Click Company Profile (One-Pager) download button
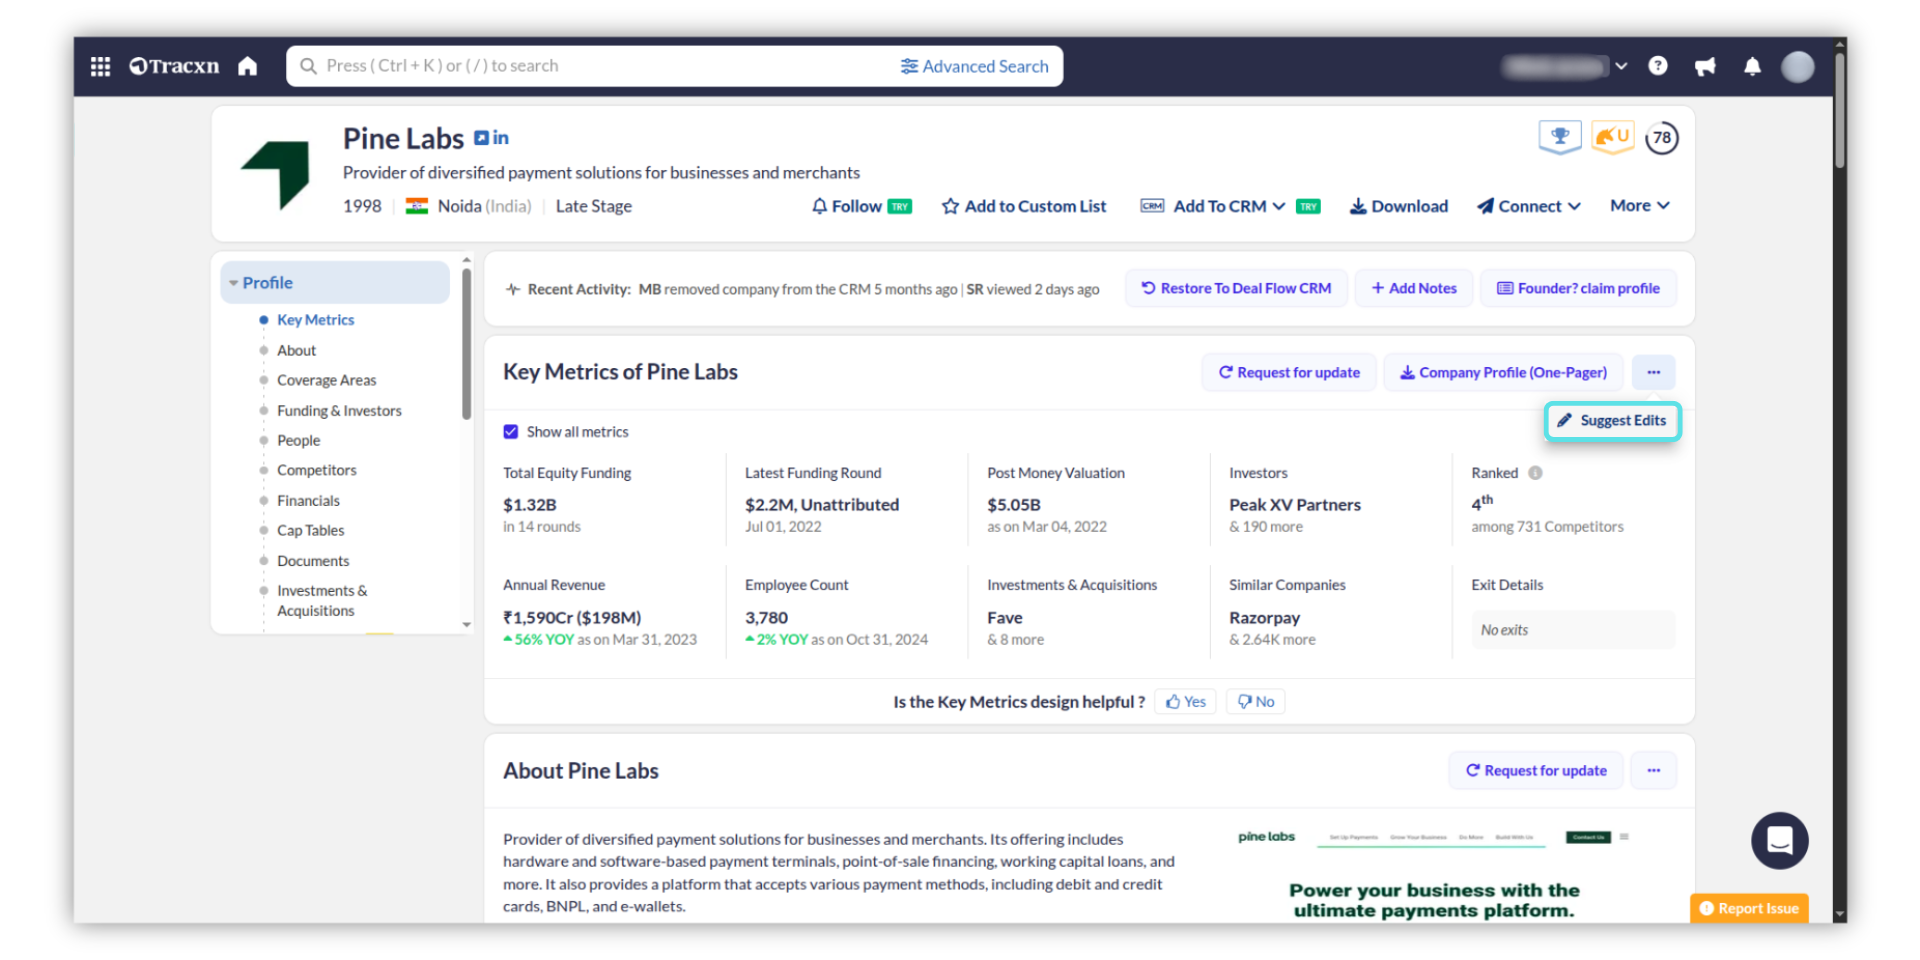This screenshot has width=1920, height=960. [1503, 373]
